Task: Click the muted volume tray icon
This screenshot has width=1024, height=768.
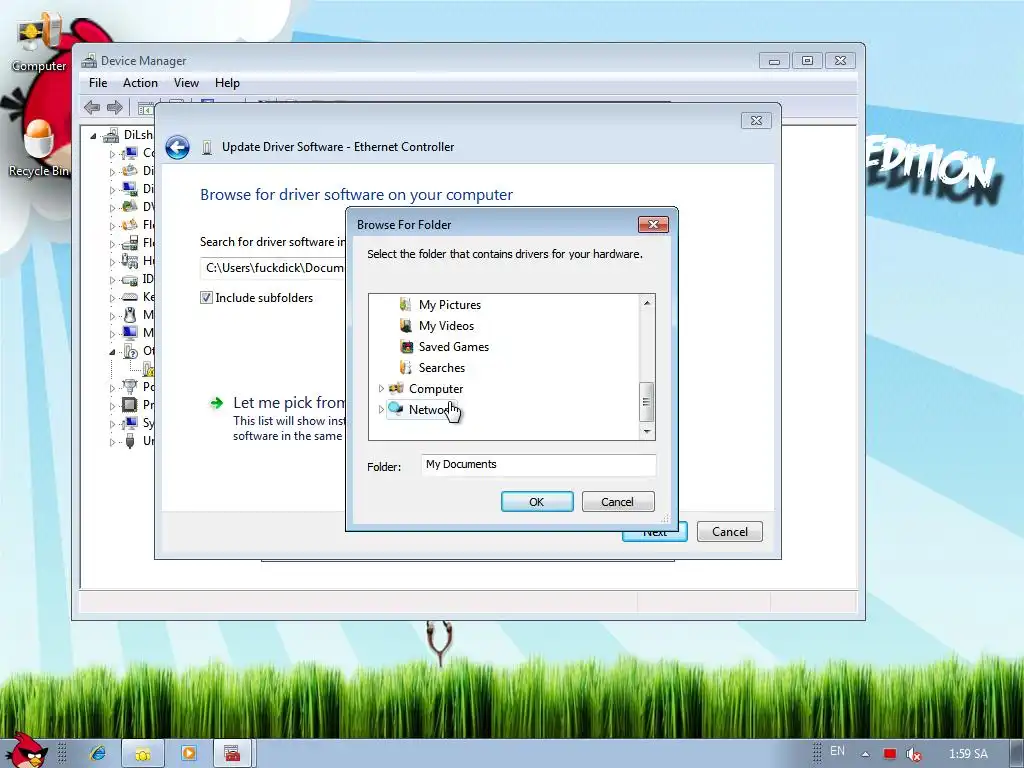Action: (x=914, y=754)
